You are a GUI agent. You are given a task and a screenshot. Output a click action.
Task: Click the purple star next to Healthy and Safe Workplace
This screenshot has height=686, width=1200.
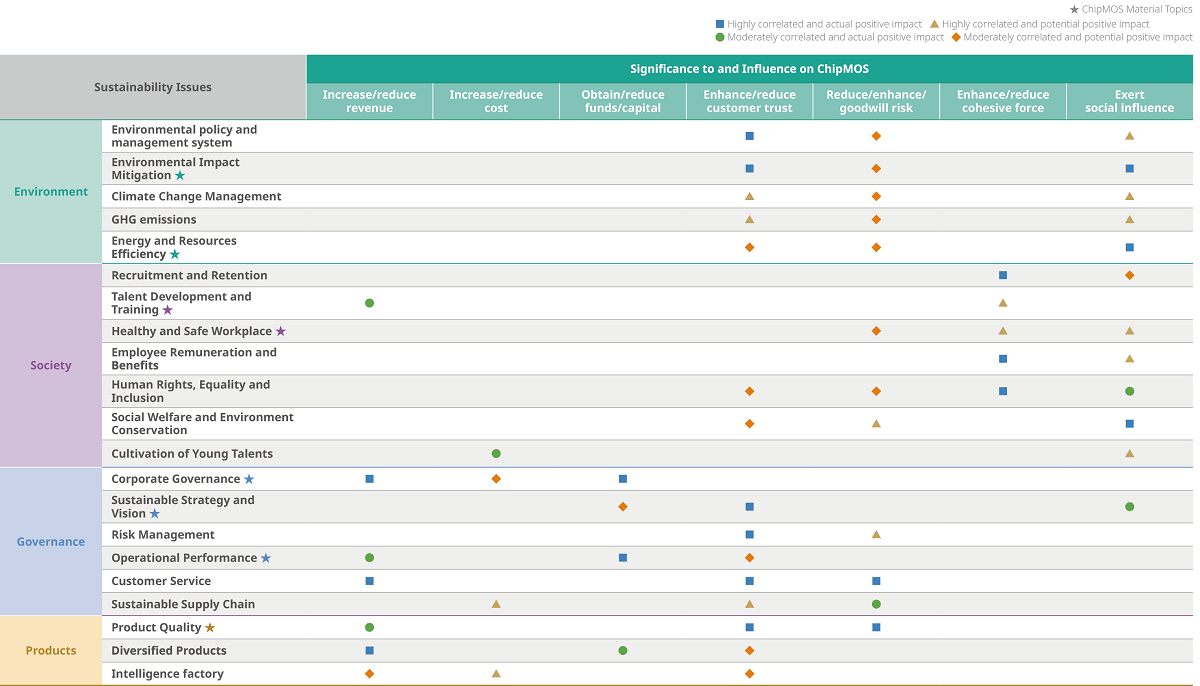tap(281, 331)
